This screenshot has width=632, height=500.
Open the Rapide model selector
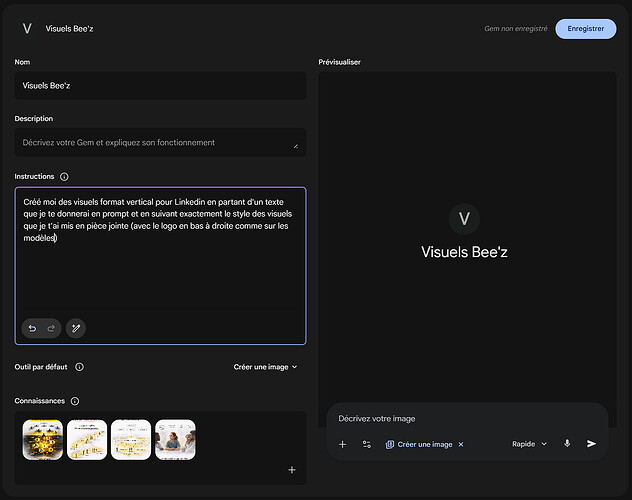tap(529, 444)
